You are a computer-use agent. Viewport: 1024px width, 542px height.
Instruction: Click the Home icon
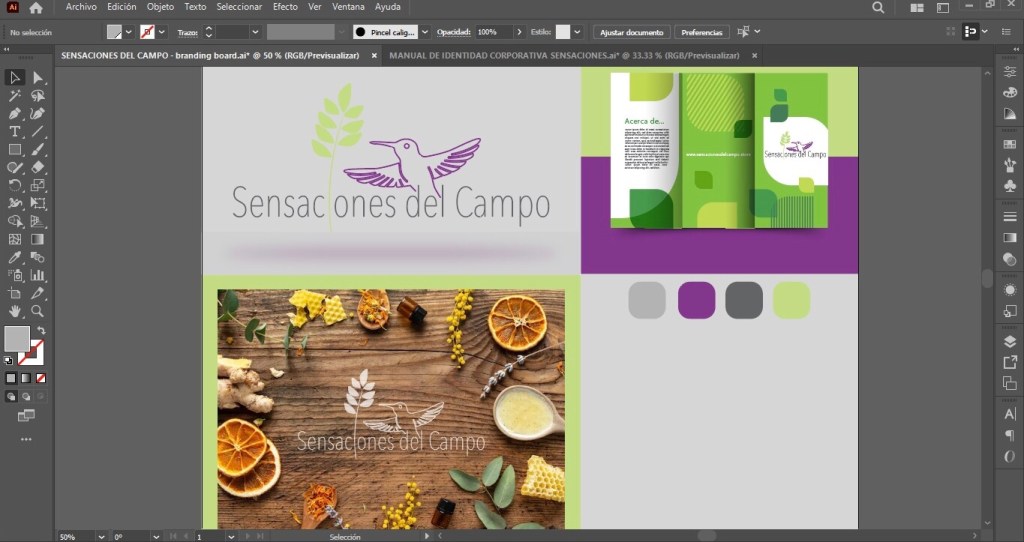point(36,8)
